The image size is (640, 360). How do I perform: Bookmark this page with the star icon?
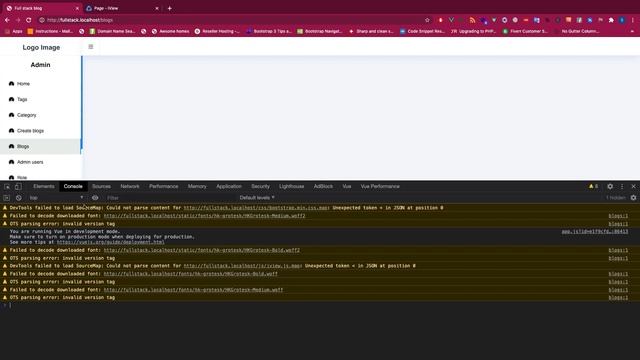click(x=427, y=20)
